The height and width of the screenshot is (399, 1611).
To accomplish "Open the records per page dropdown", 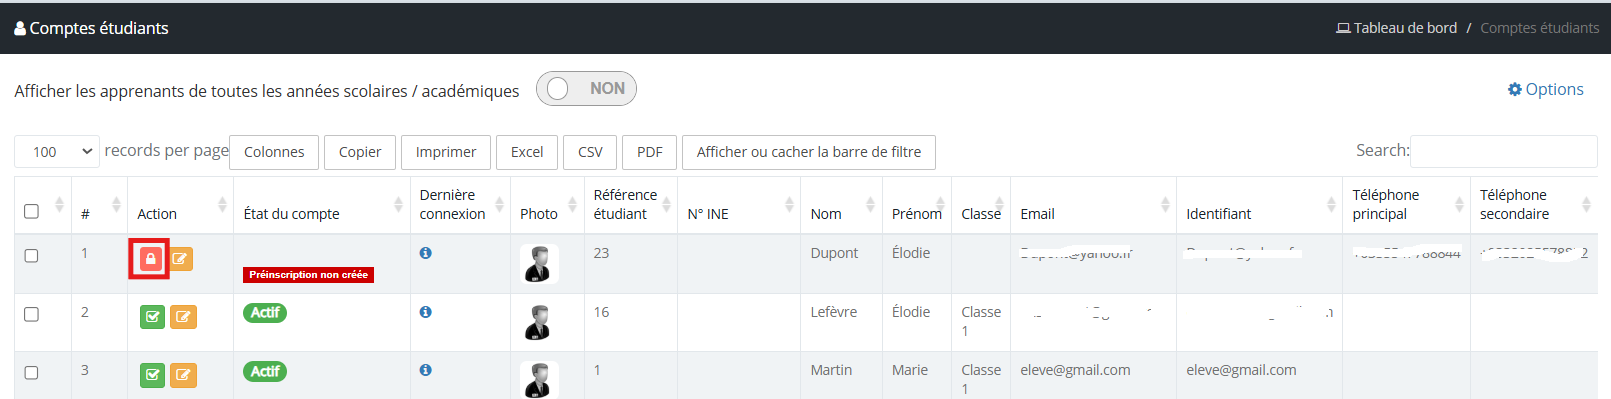I will pos(57,151).
